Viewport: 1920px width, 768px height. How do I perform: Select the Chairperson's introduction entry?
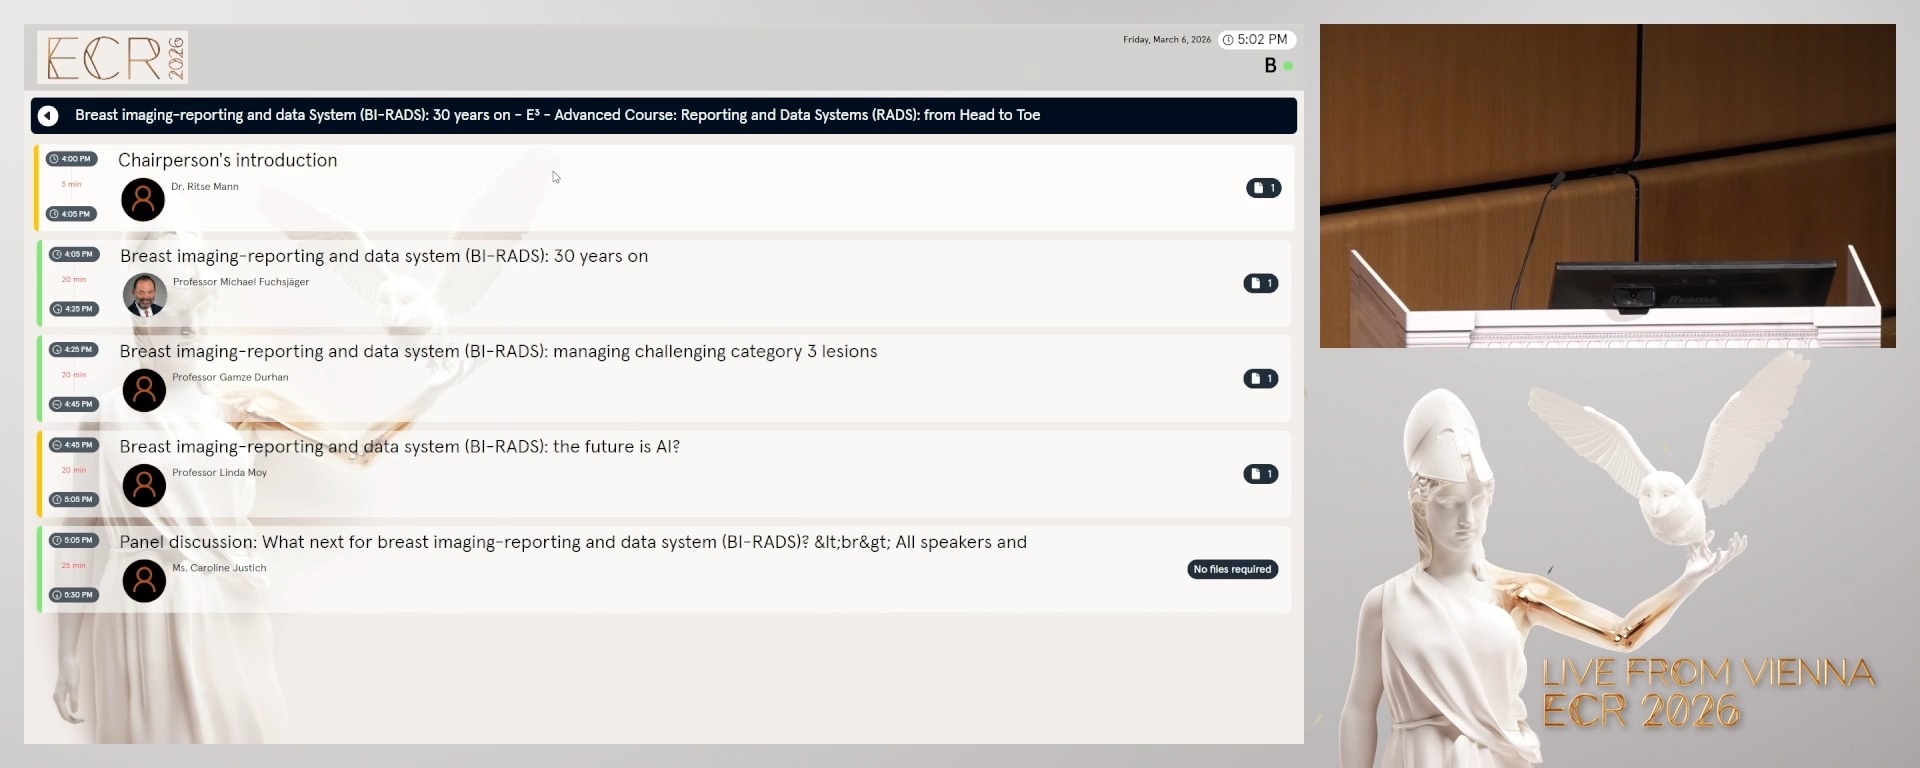pyautogui.click(x=228, y=160)
